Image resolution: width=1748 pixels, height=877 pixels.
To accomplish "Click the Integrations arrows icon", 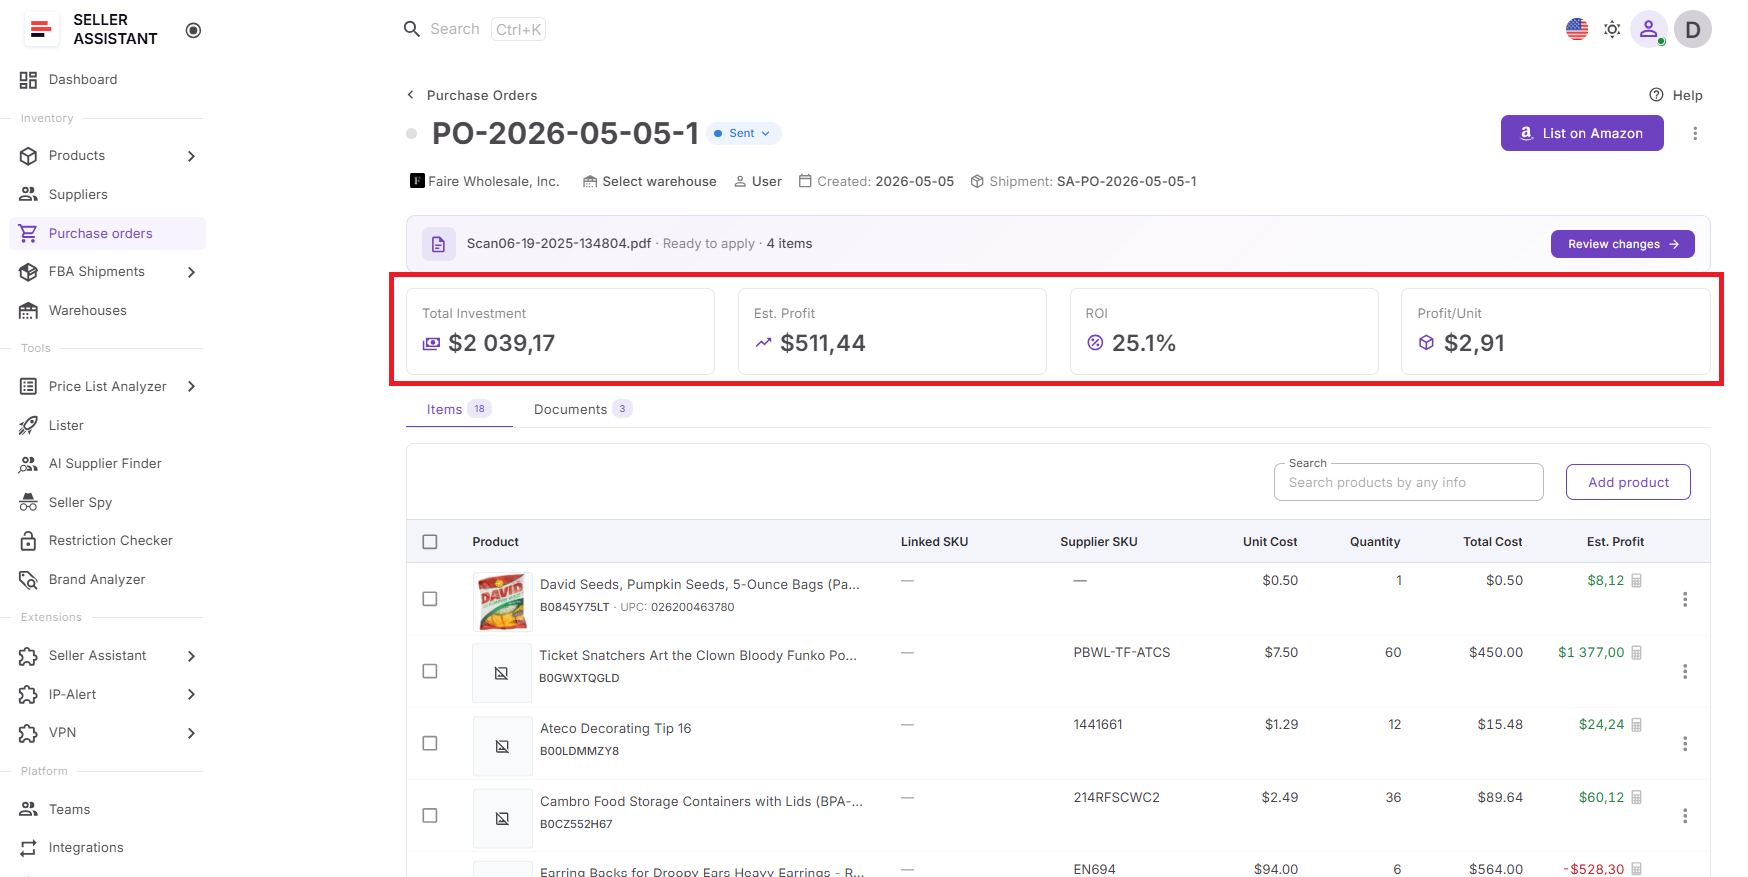I will coord(28,848).
